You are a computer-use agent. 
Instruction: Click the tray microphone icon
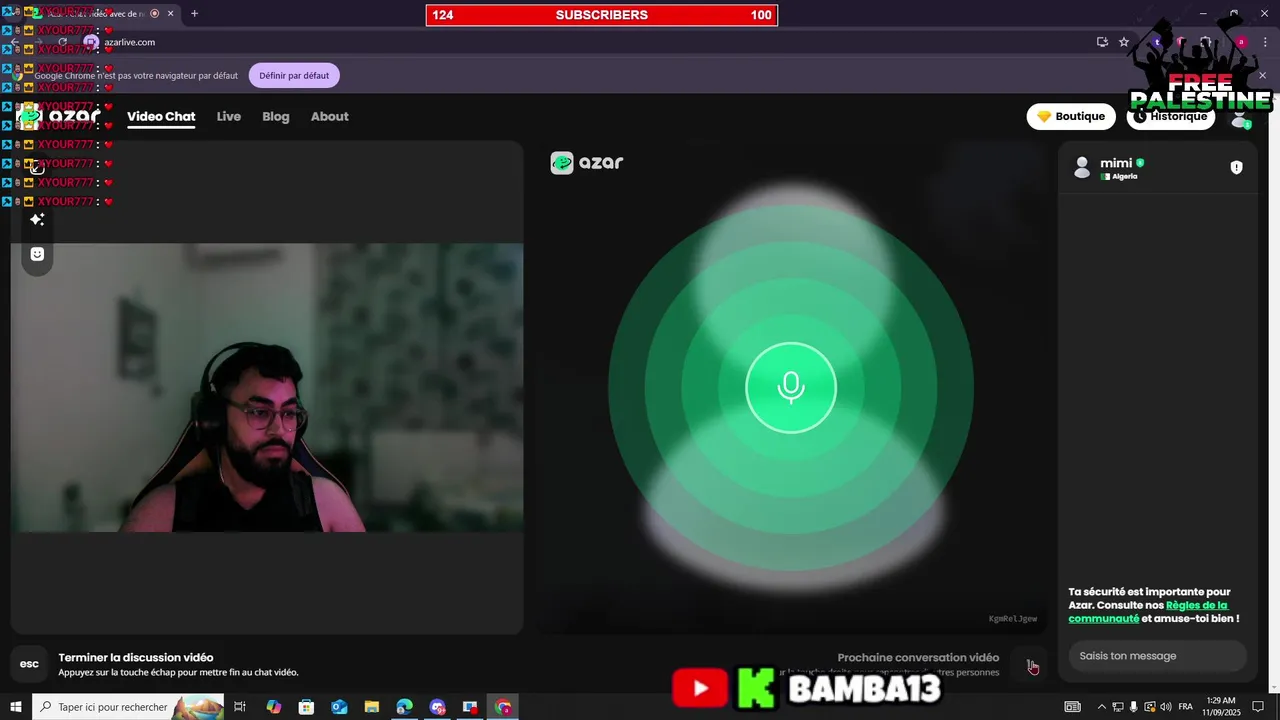tap(1133, 707)
